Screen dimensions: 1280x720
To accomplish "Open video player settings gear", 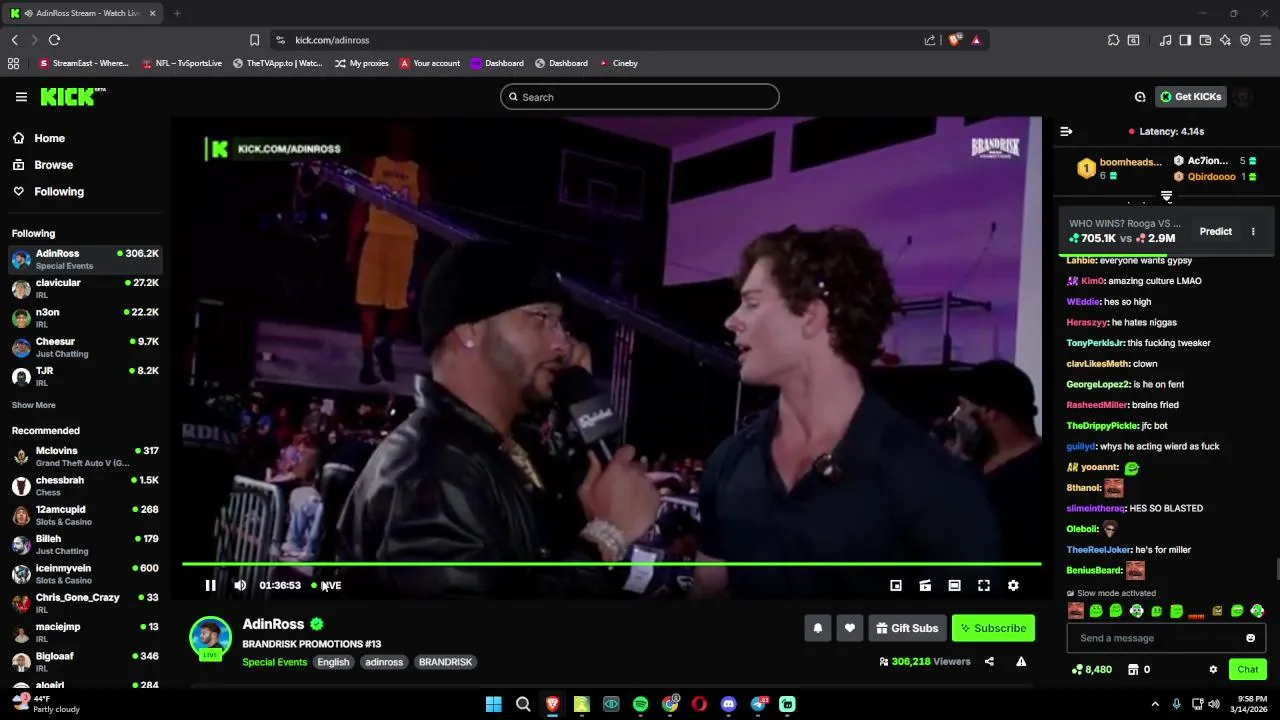I will point(1013,585).
